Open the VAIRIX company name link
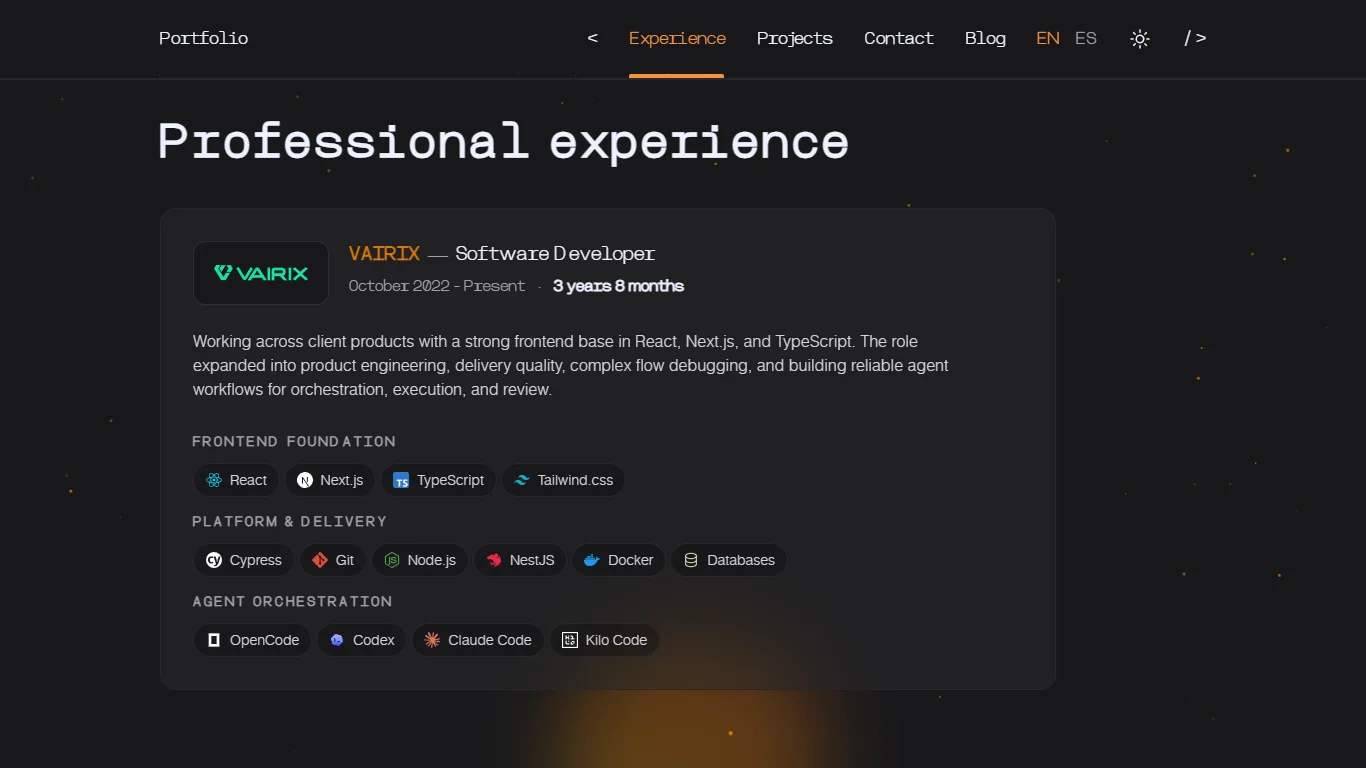1366x768 pixels. 384,254
